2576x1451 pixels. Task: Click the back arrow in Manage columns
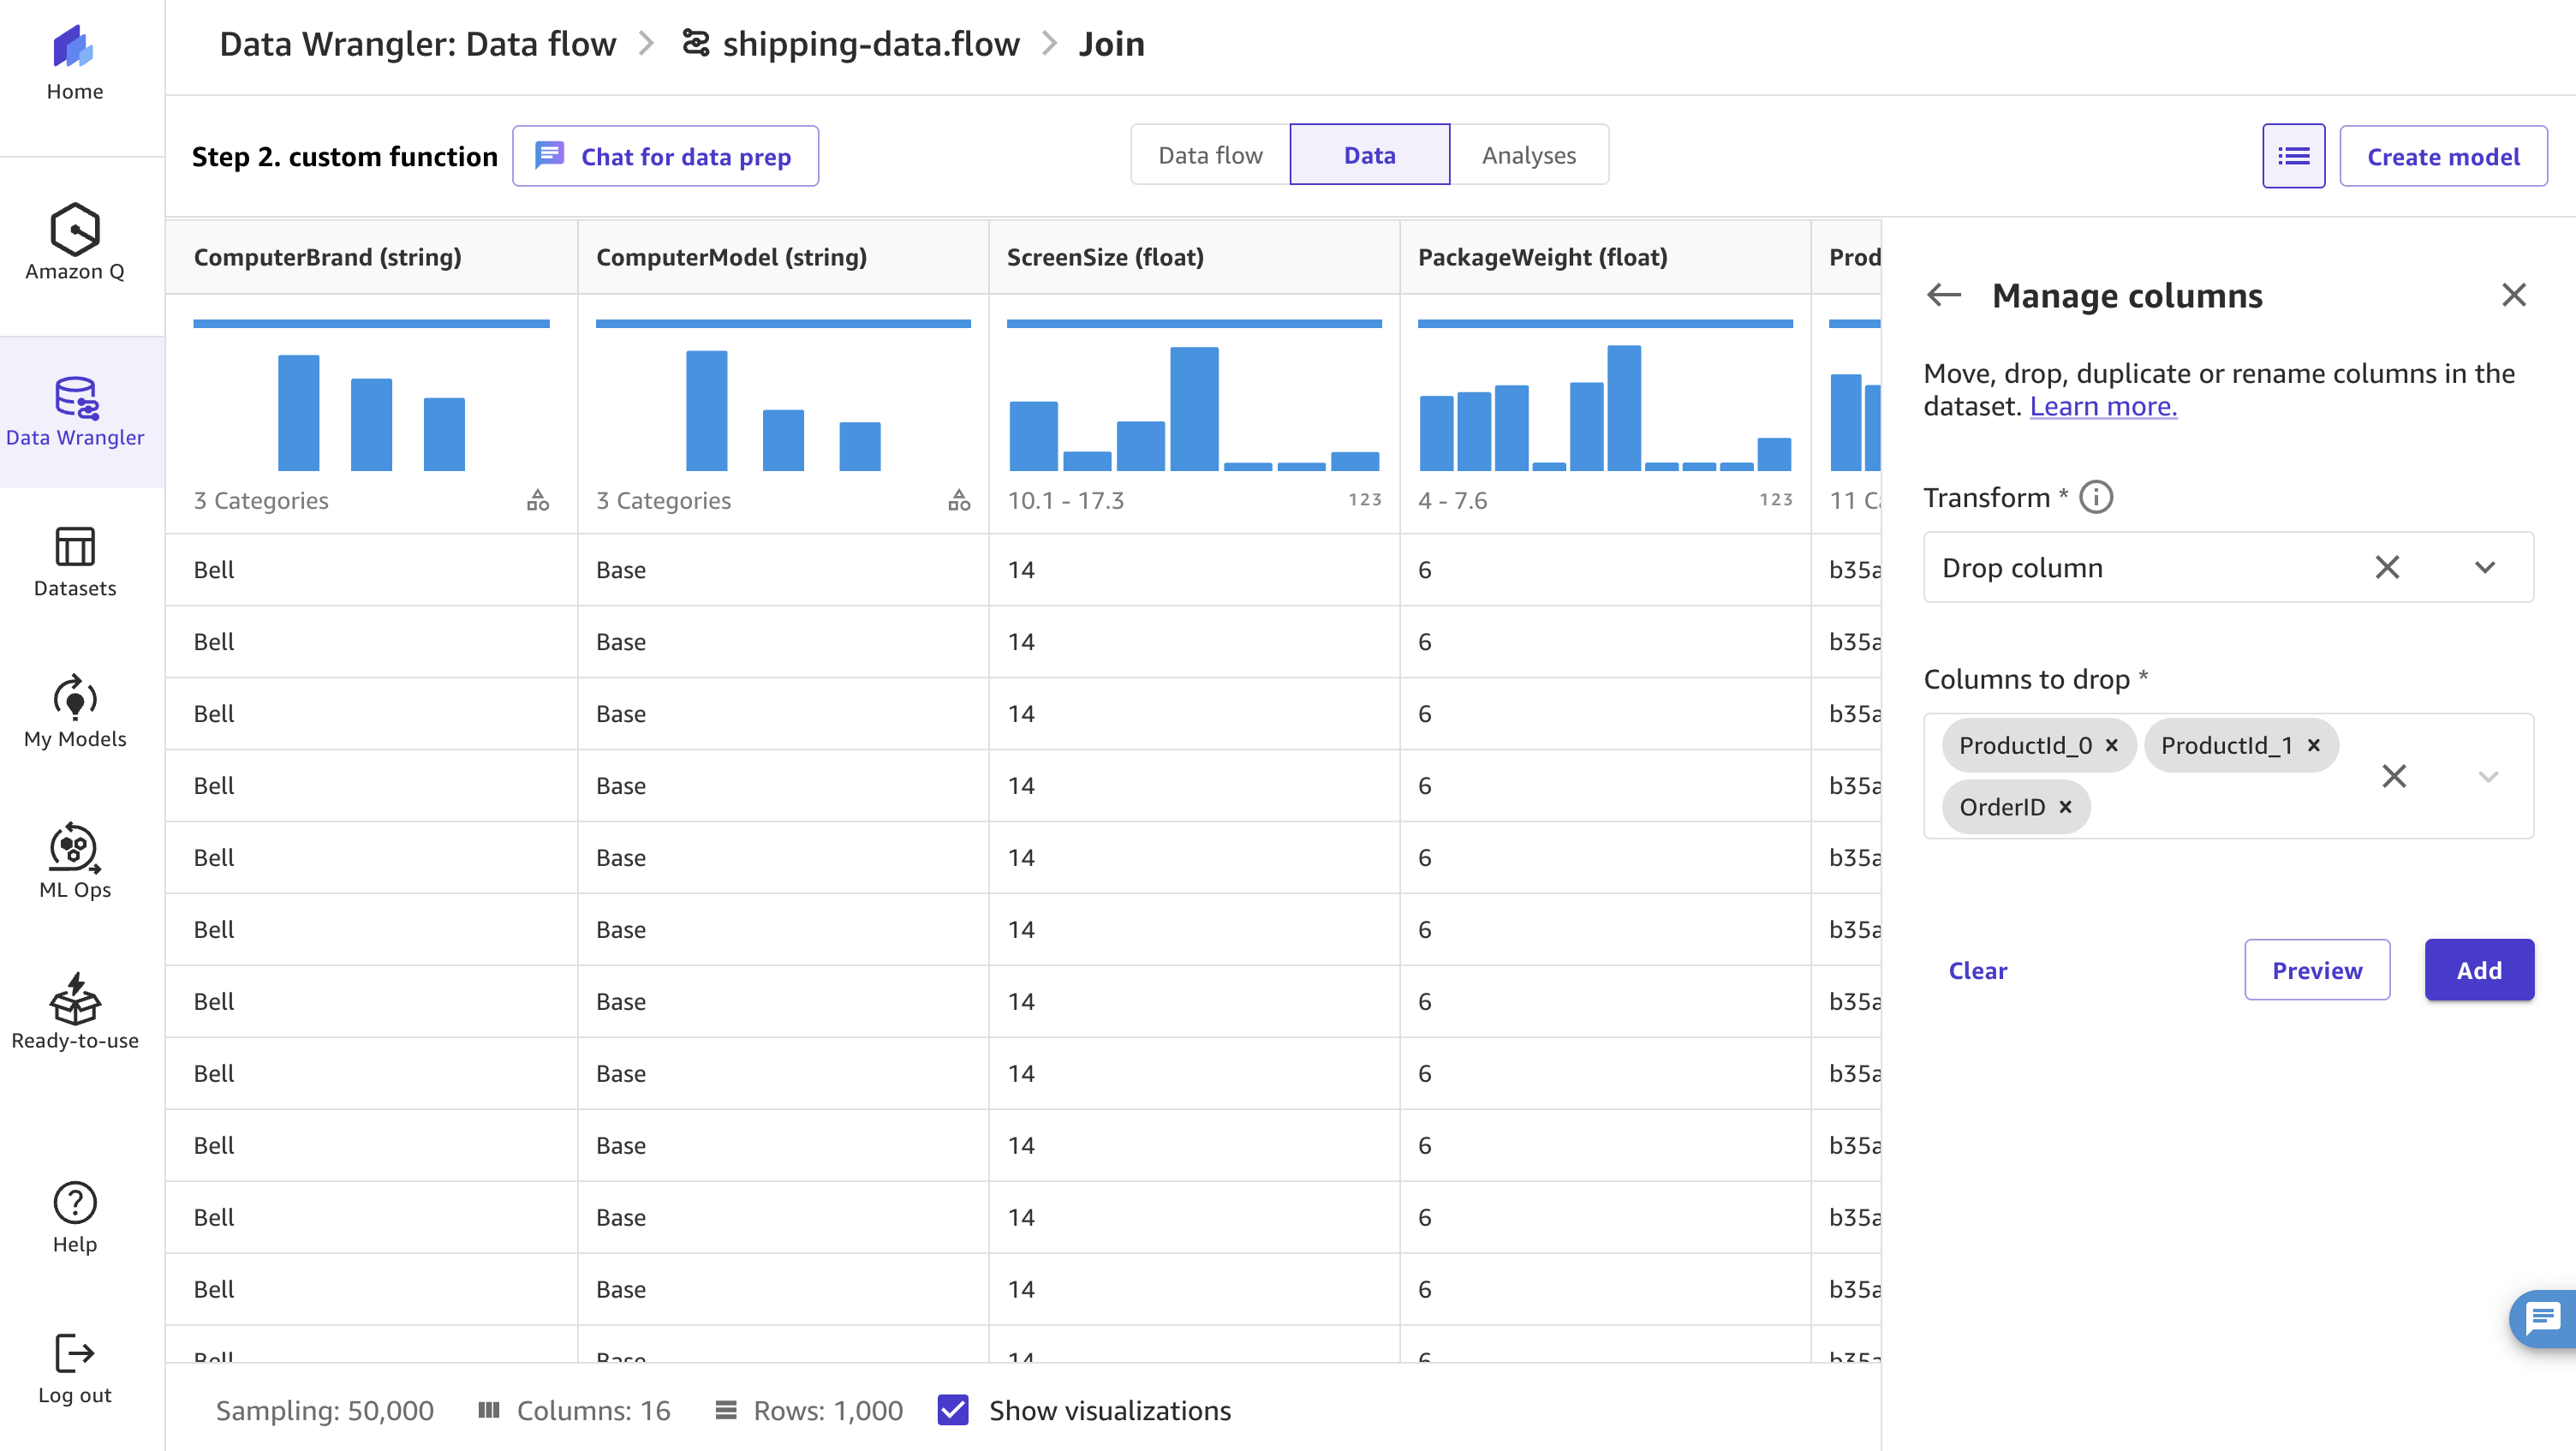[x=1944, y=295]
